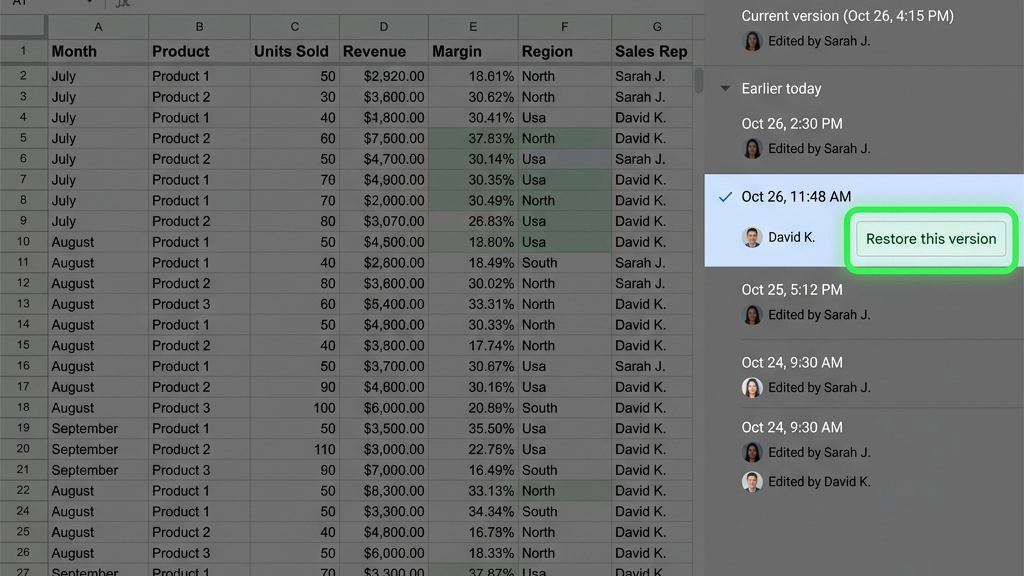Select row 5 header
Screen dimensions: 1024x576
(x=24, y=138)
